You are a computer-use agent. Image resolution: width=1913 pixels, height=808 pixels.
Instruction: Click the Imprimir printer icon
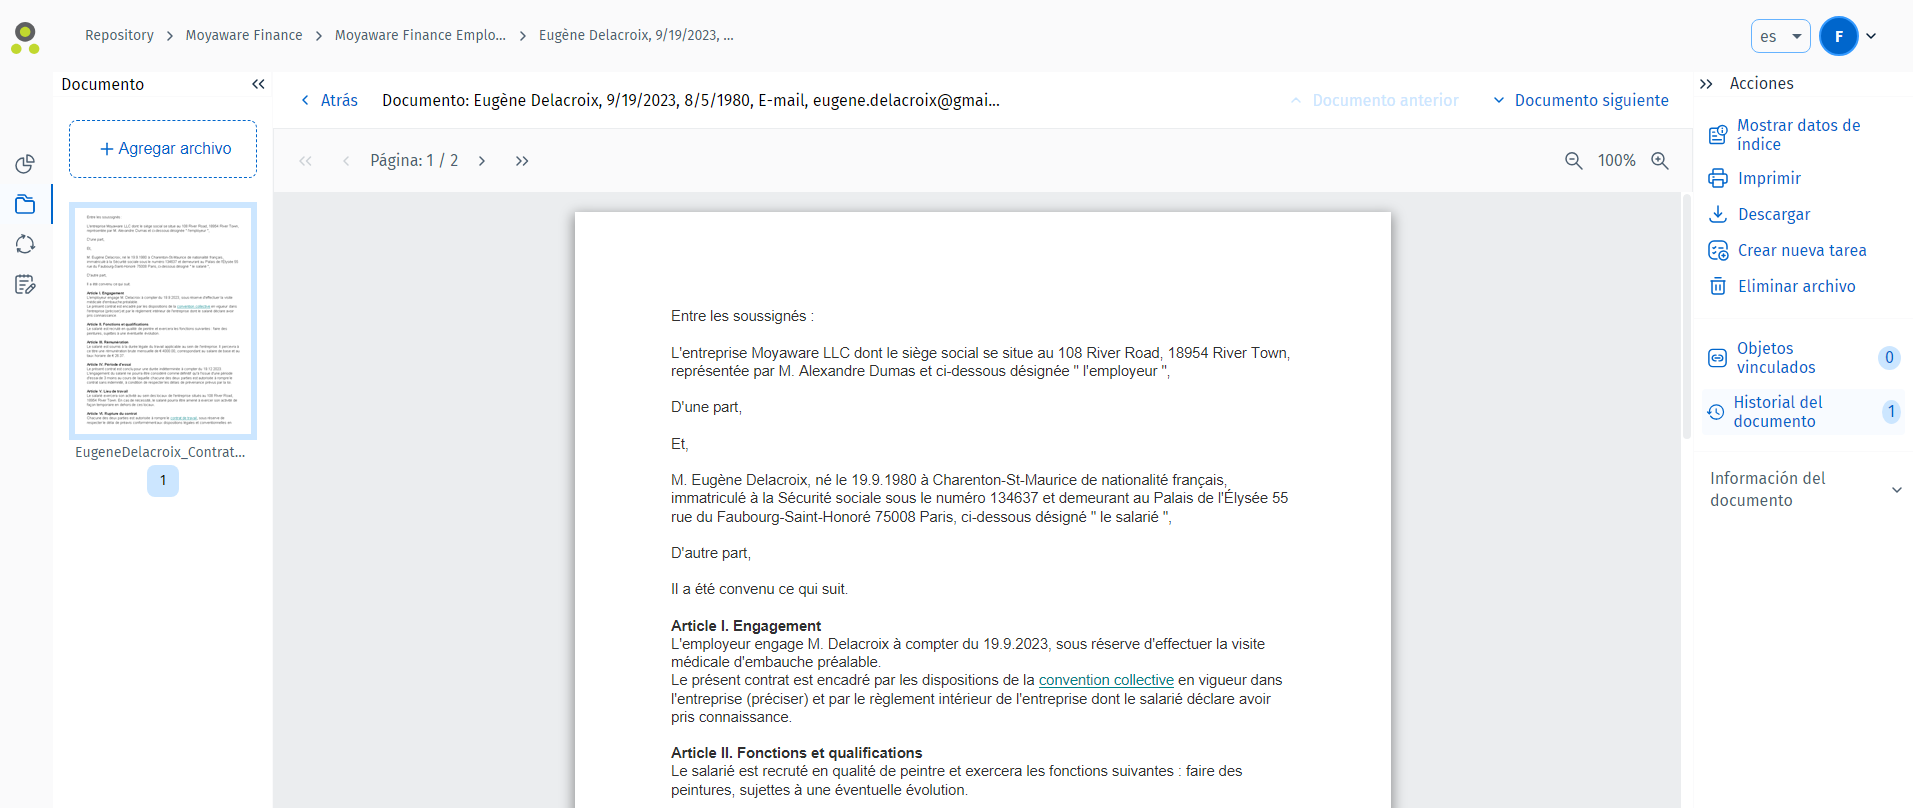pos(1718,178)
